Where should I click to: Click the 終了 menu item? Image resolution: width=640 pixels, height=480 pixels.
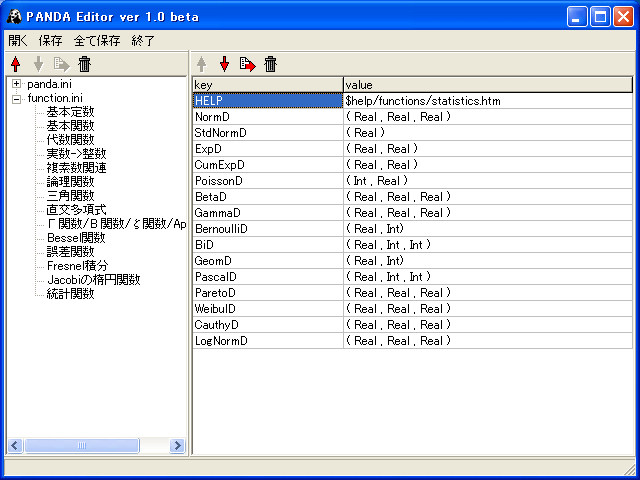143,40
